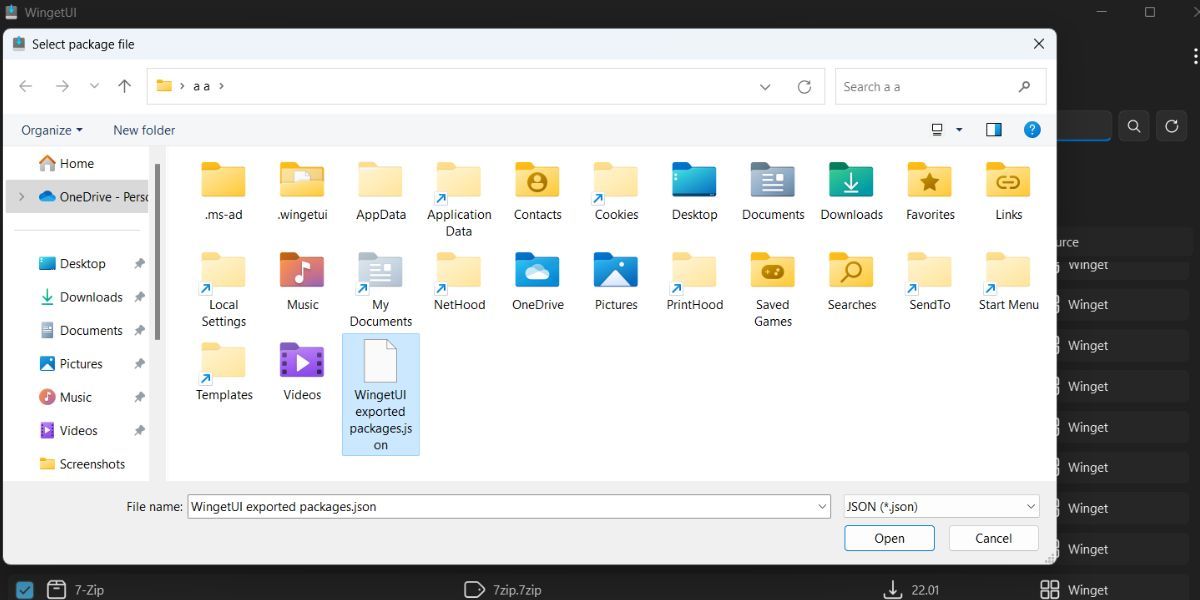Select the Local Settings shortcut folder

click(223, 290)
